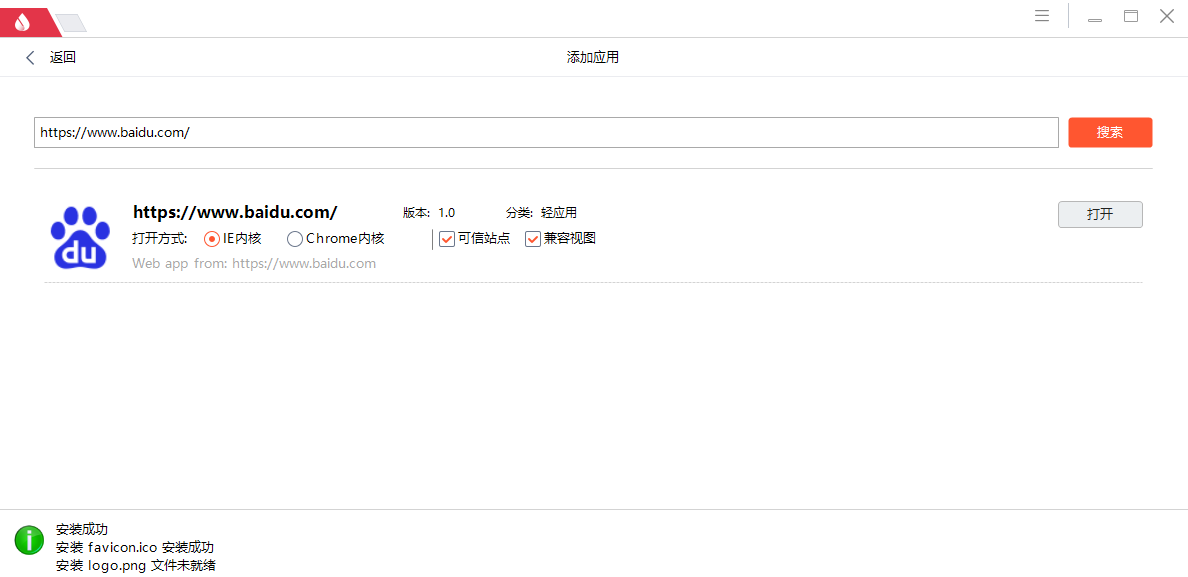Viewport: 1188px width, 577px height.
Task: Click the https://www.baidu.com/ heading link
Action: point(235,211)
